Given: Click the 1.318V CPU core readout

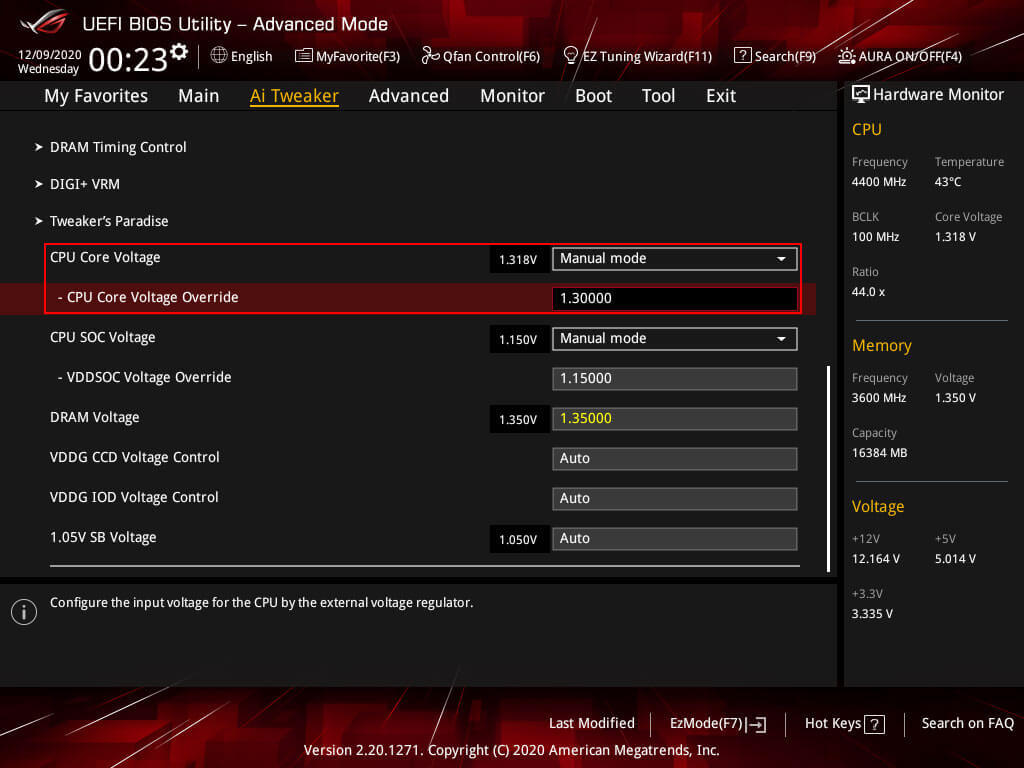Looking at the screenshot, I should pyautogui.click(x=518, y=259).
